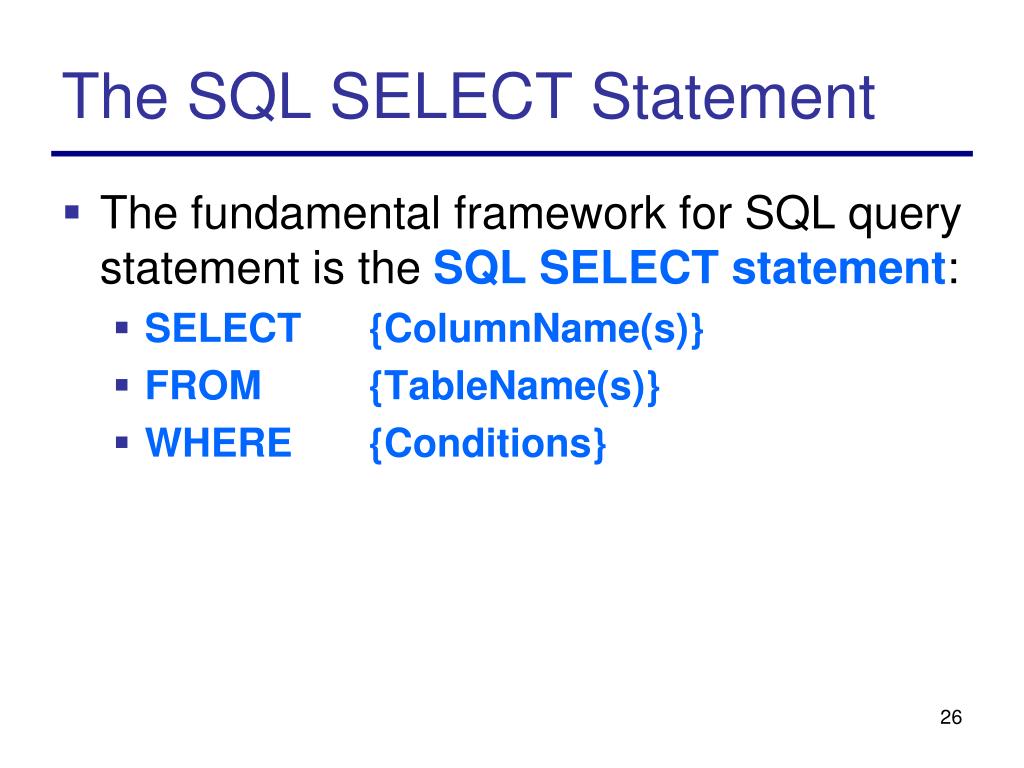Click the {Conditions} placeholder text

[x=487, y=444]
